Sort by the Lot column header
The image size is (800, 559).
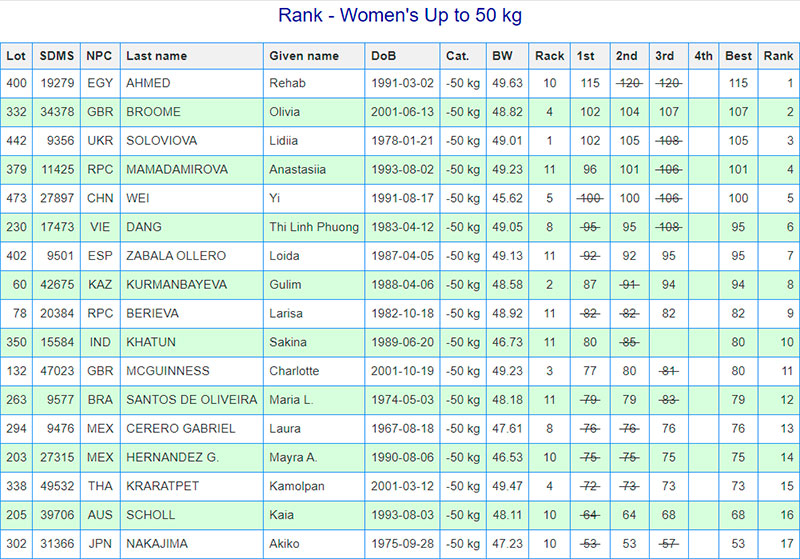pyautogui.click(x=16, y=56)
